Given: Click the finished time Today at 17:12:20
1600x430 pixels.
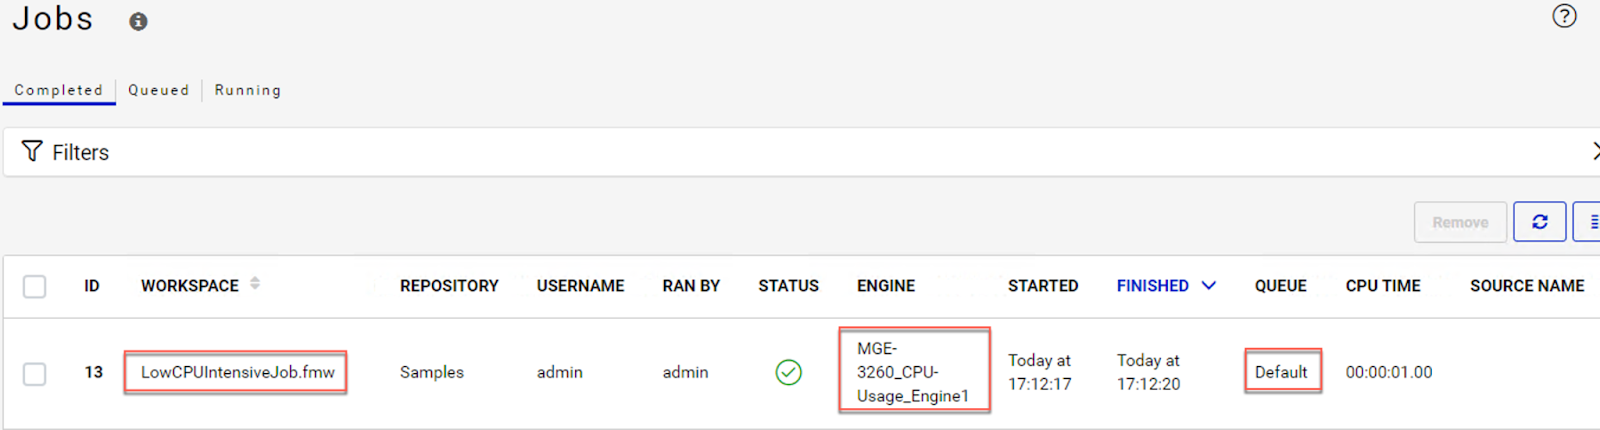Looking at the screenshot, I should click(1149, 372).
